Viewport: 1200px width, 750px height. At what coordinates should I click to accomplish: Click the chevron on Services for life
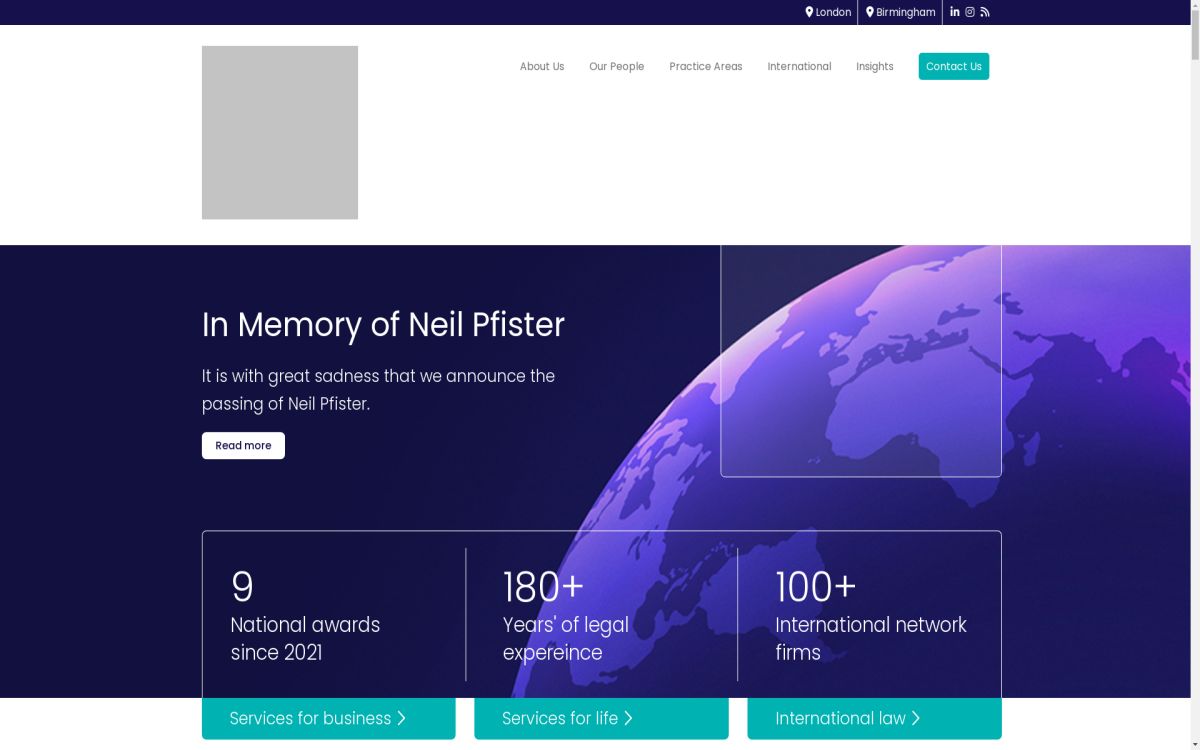point(629,718)
